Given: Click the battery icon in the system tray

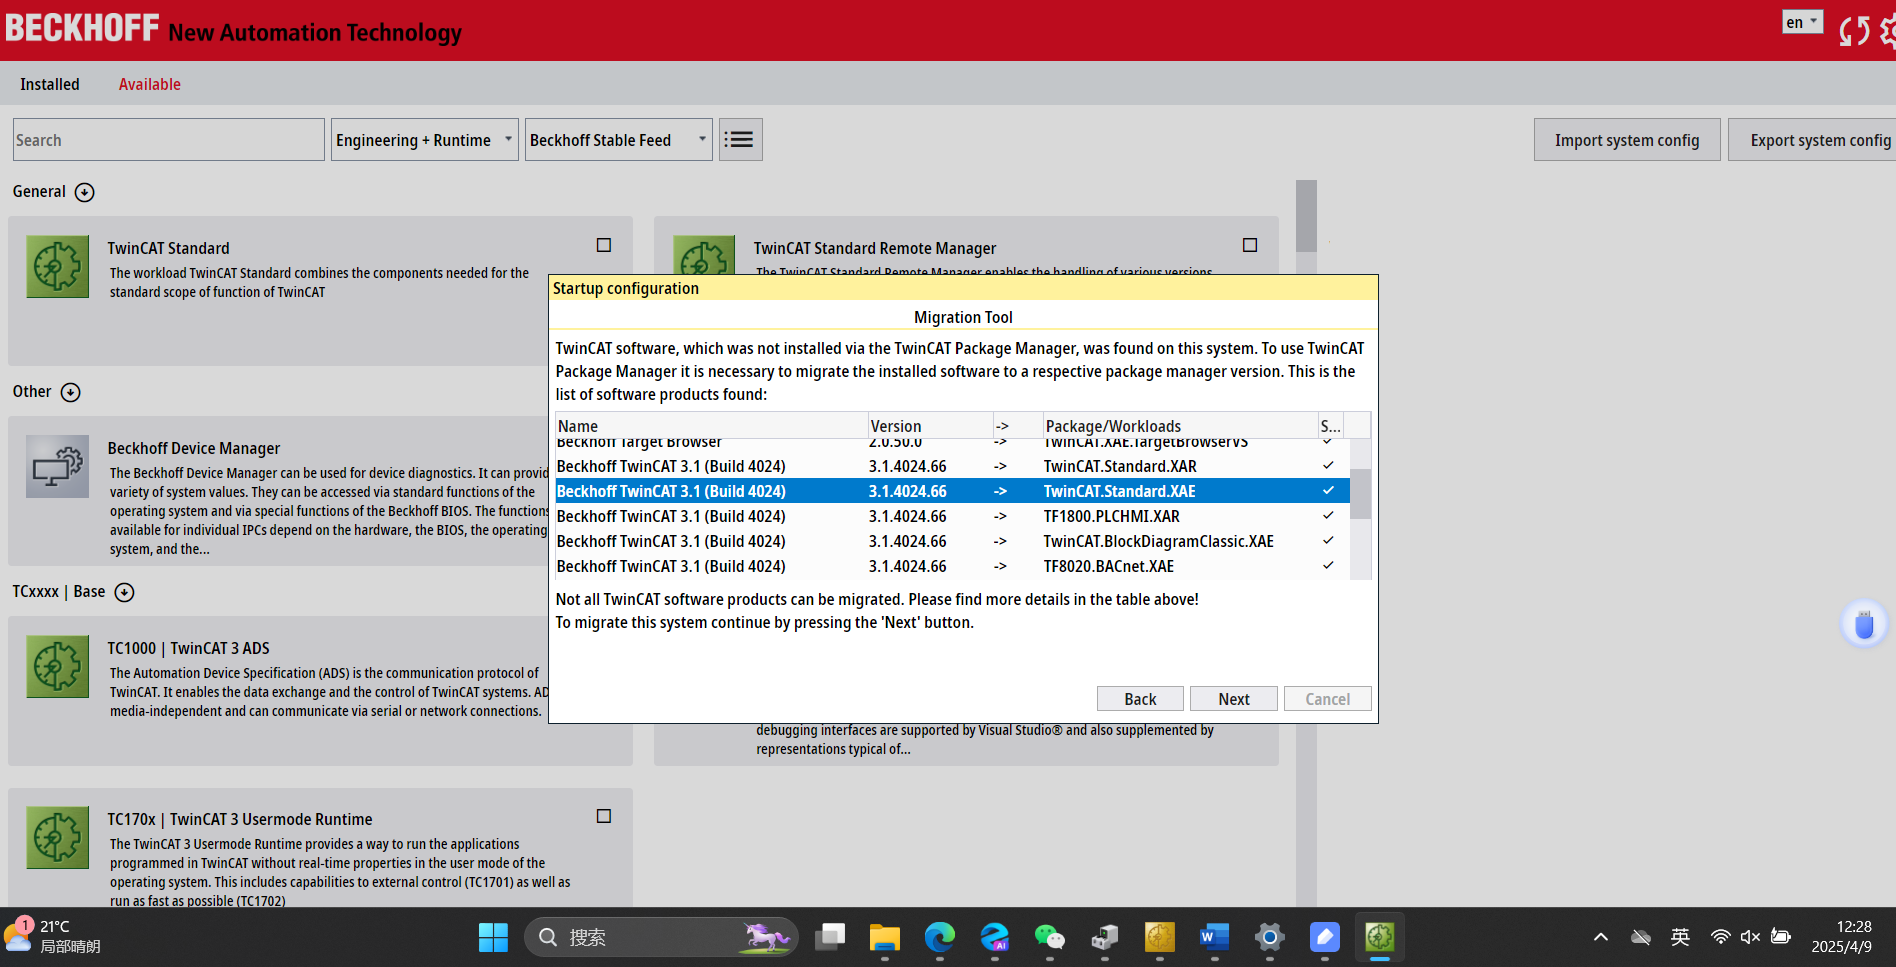Looking at the screenshot, I should (x=1781, y=937).
